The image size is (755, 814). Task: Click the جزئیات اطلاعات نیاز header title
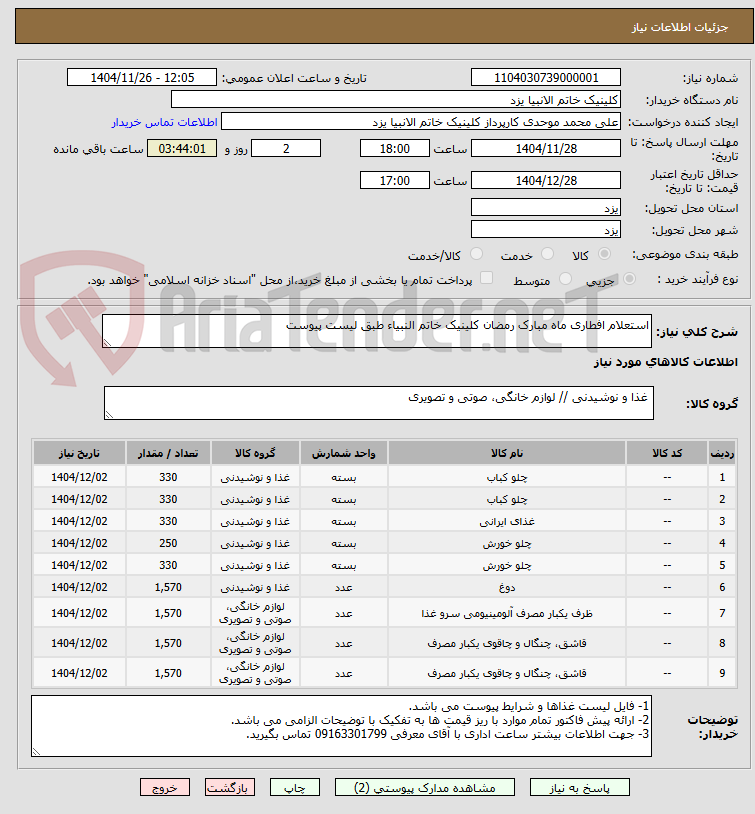click(x=679, y=27)
